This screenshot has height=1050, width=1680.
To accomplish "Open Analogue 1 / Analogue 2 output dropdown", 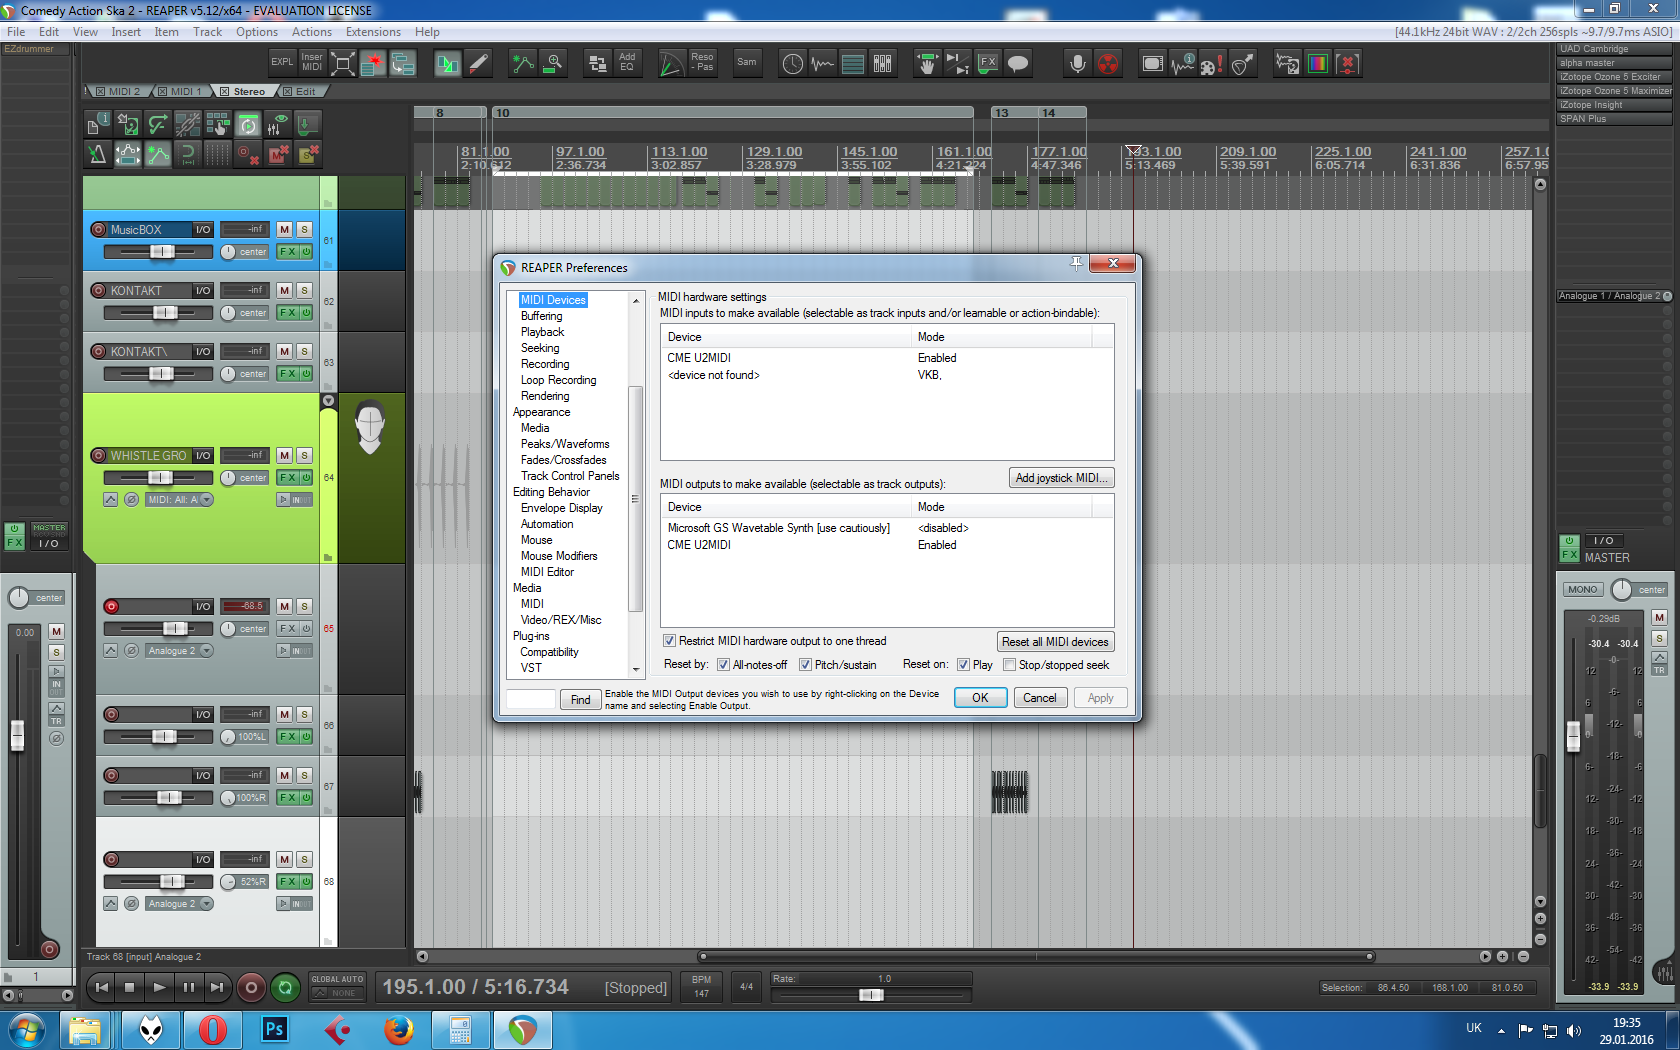I will click(1614, 296).
